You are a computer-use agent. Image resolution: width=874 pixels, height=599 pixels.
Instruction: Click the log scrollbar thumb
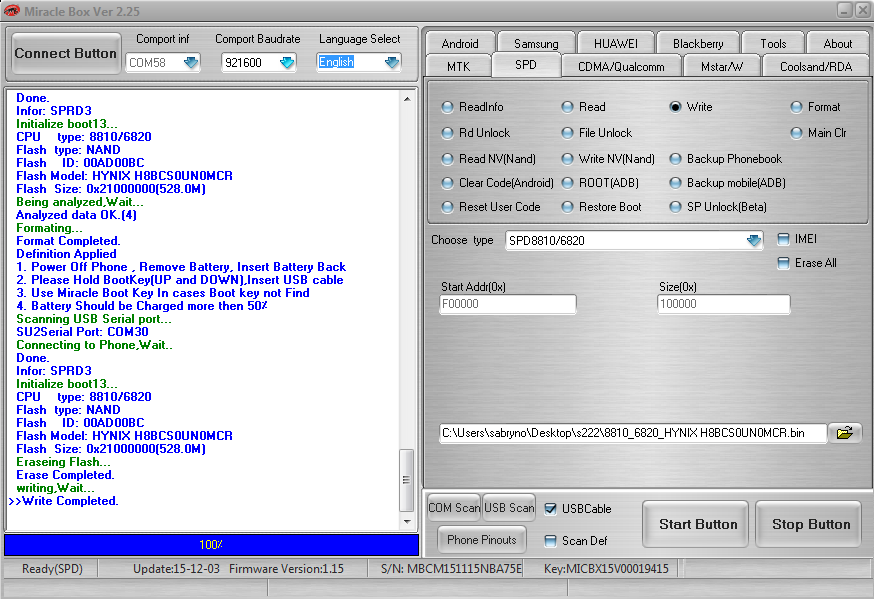[x=406, y=480]
